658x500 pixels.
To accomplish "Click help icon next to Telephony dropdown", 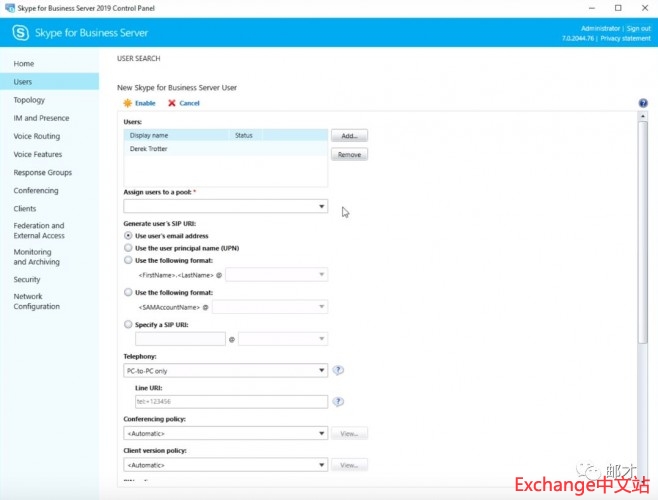I will tap(338, 370).
